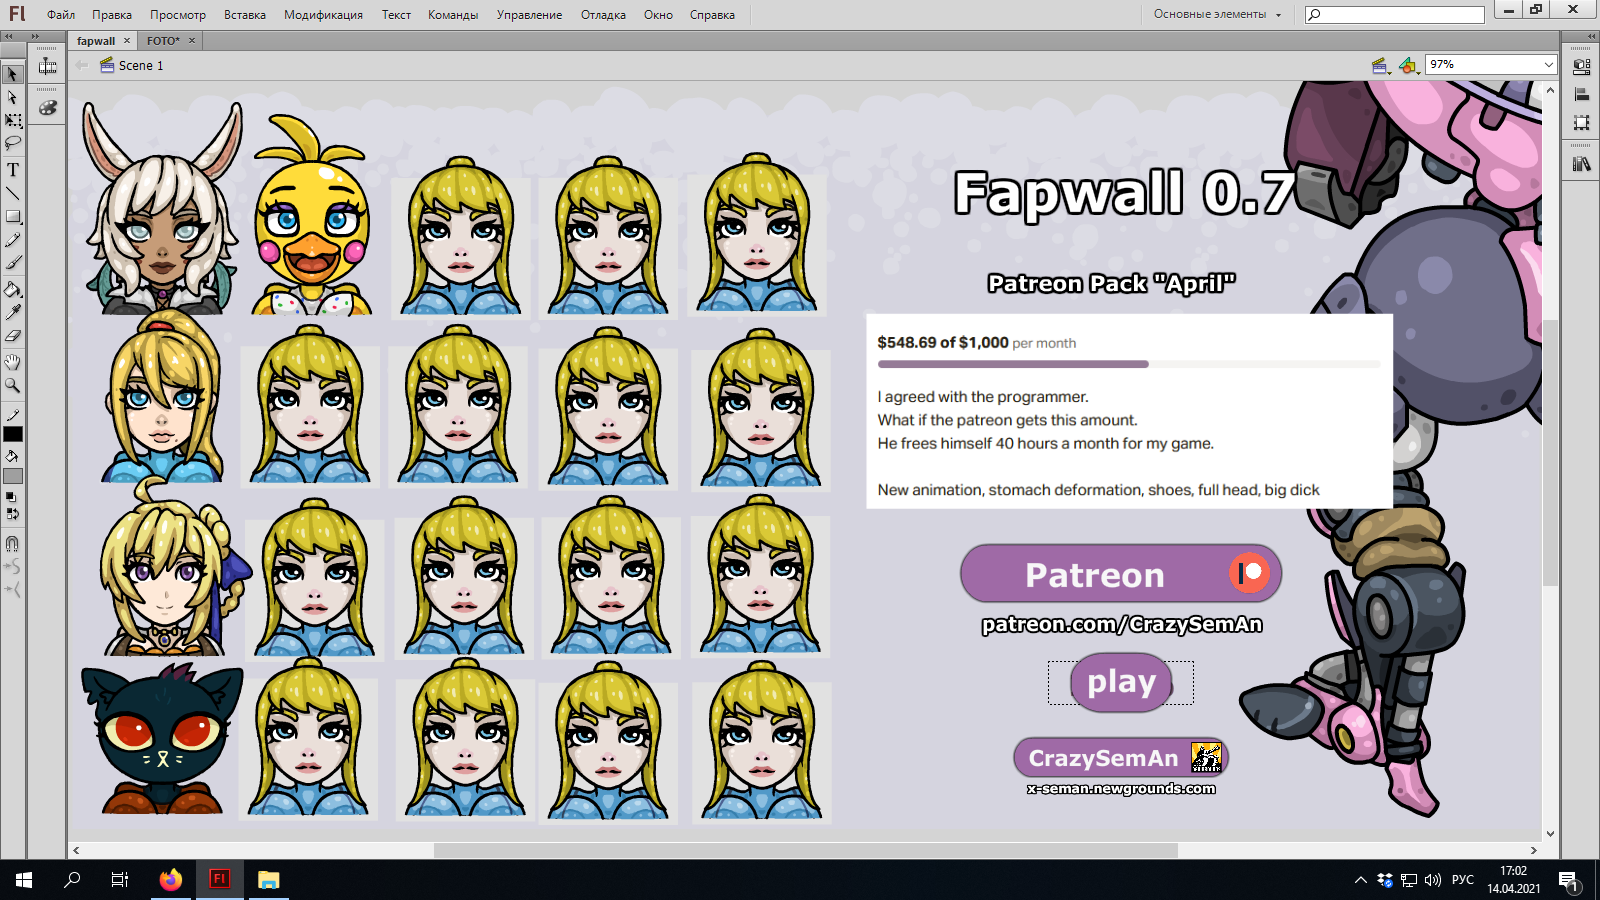1600x900 pixels.
Task: Activate the Lasso tool
Action: [x=13, y=143]
